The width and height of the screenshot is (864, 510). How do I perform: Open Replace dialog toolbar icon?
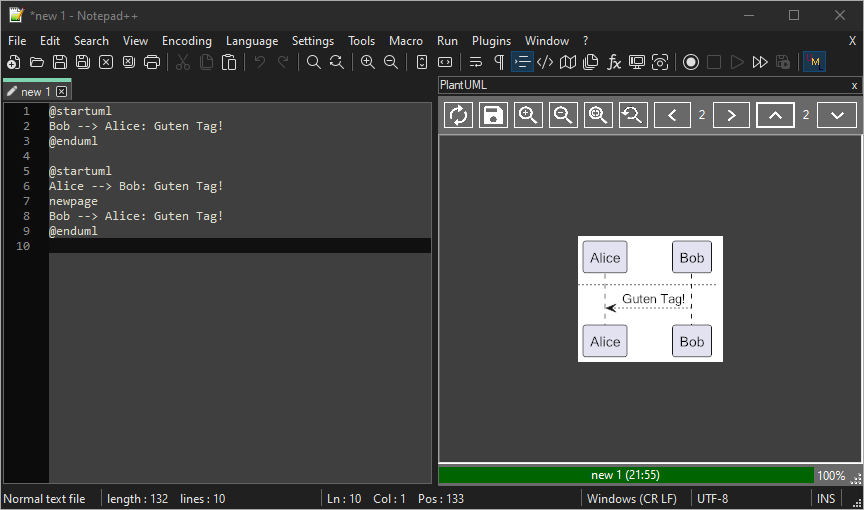(x=337, y=62)
